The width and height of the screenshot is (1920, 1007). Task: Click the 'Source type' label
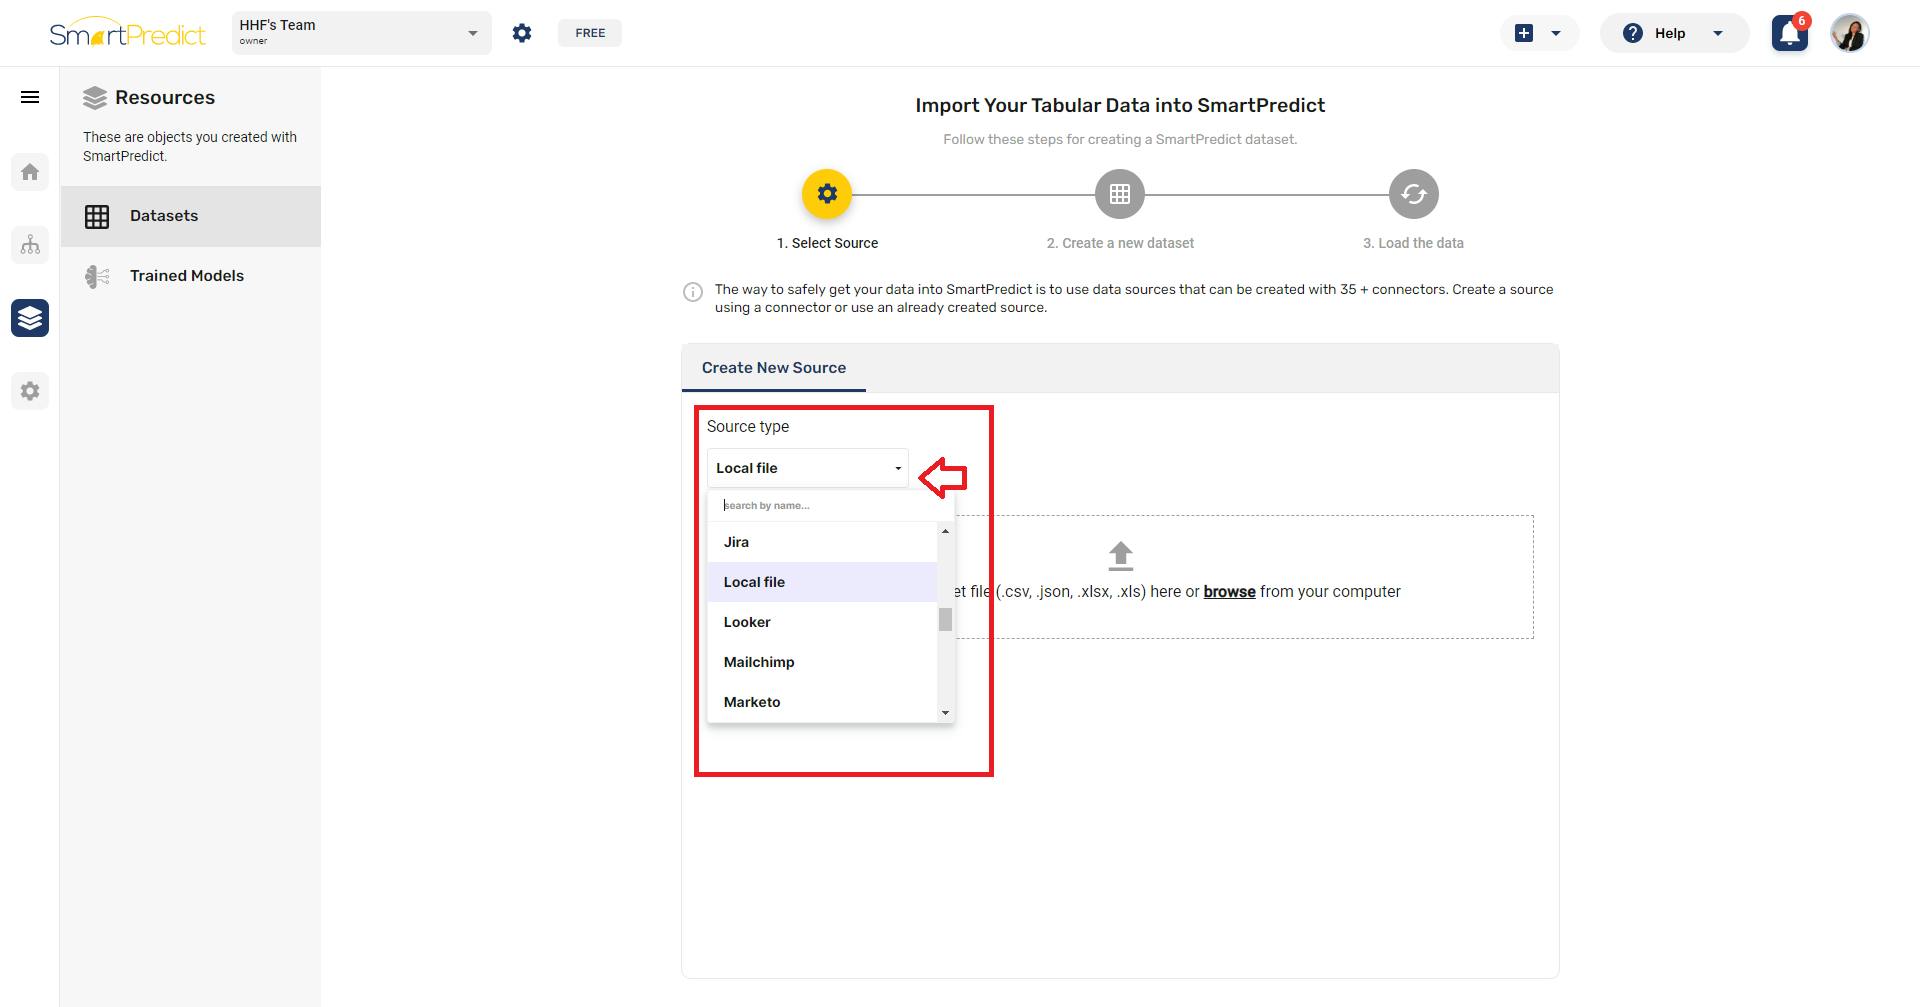(x=748, y=427)
